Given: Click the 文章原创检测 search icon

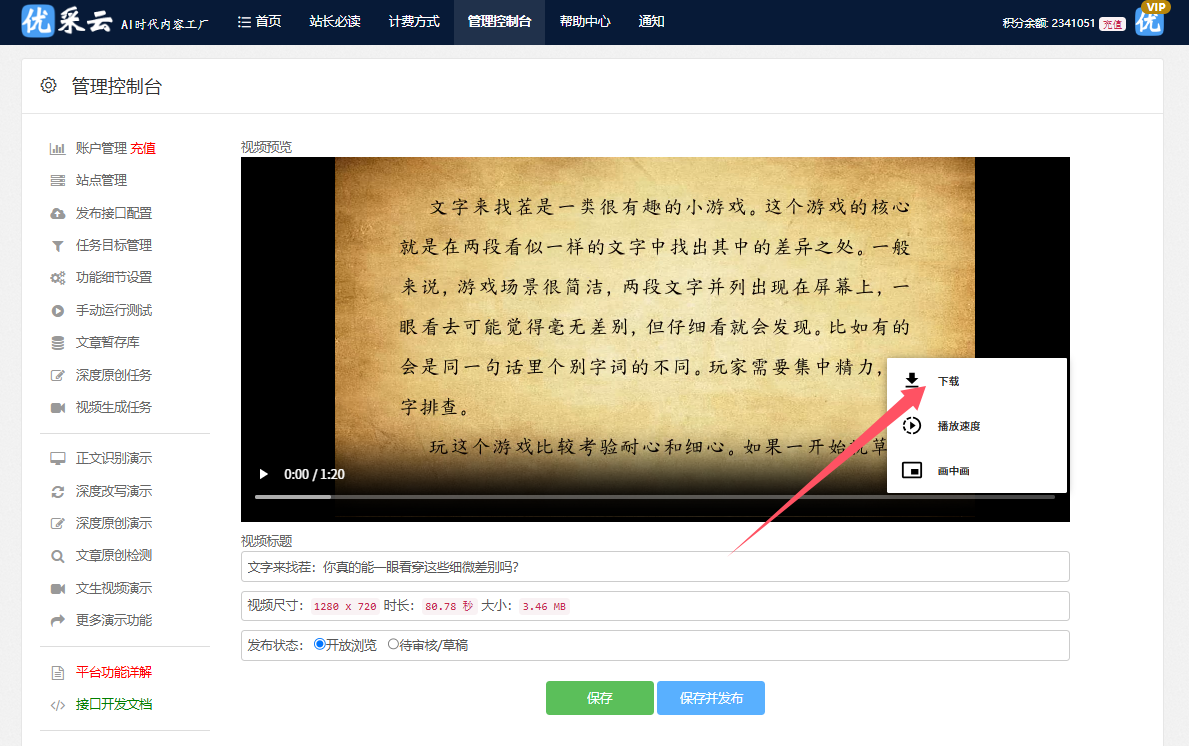Looking at the screenshot, I should pos(57,556).
